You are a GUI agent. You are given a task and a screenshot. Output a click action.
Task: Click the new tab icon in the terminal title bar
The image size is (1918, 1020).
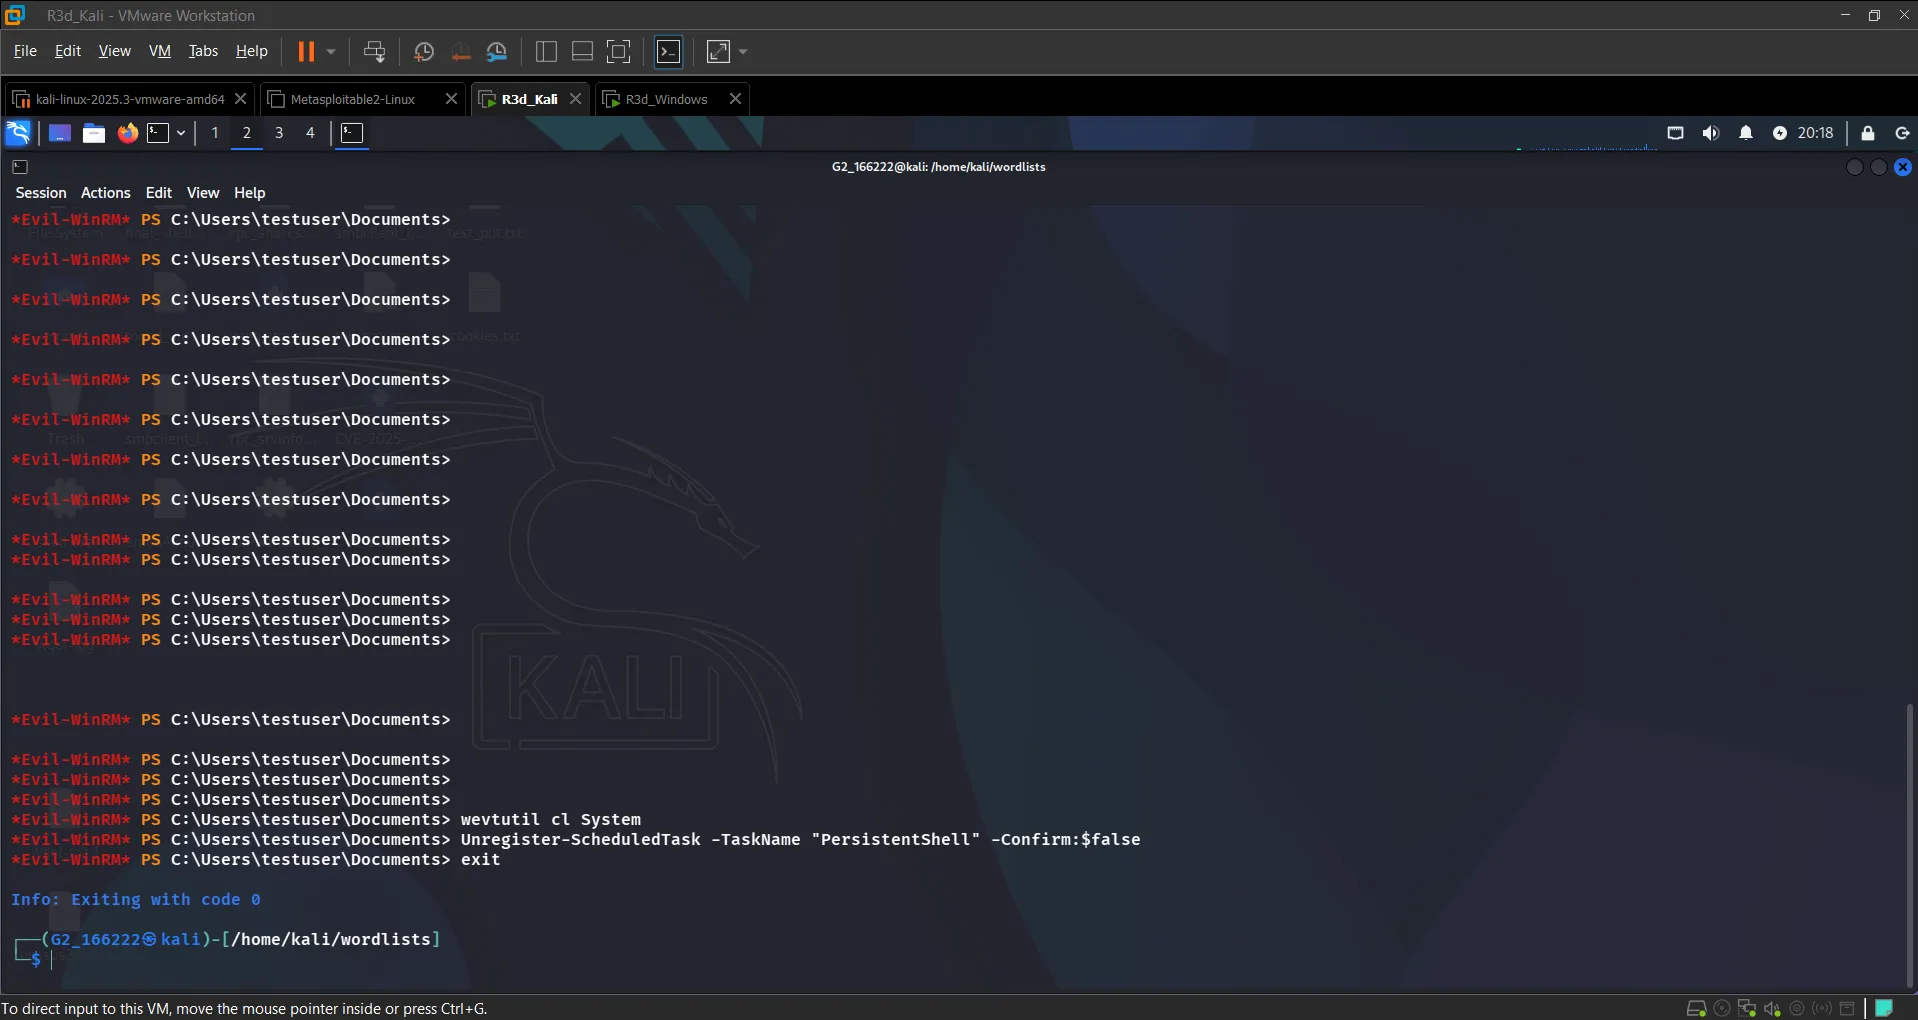(20, 167)
